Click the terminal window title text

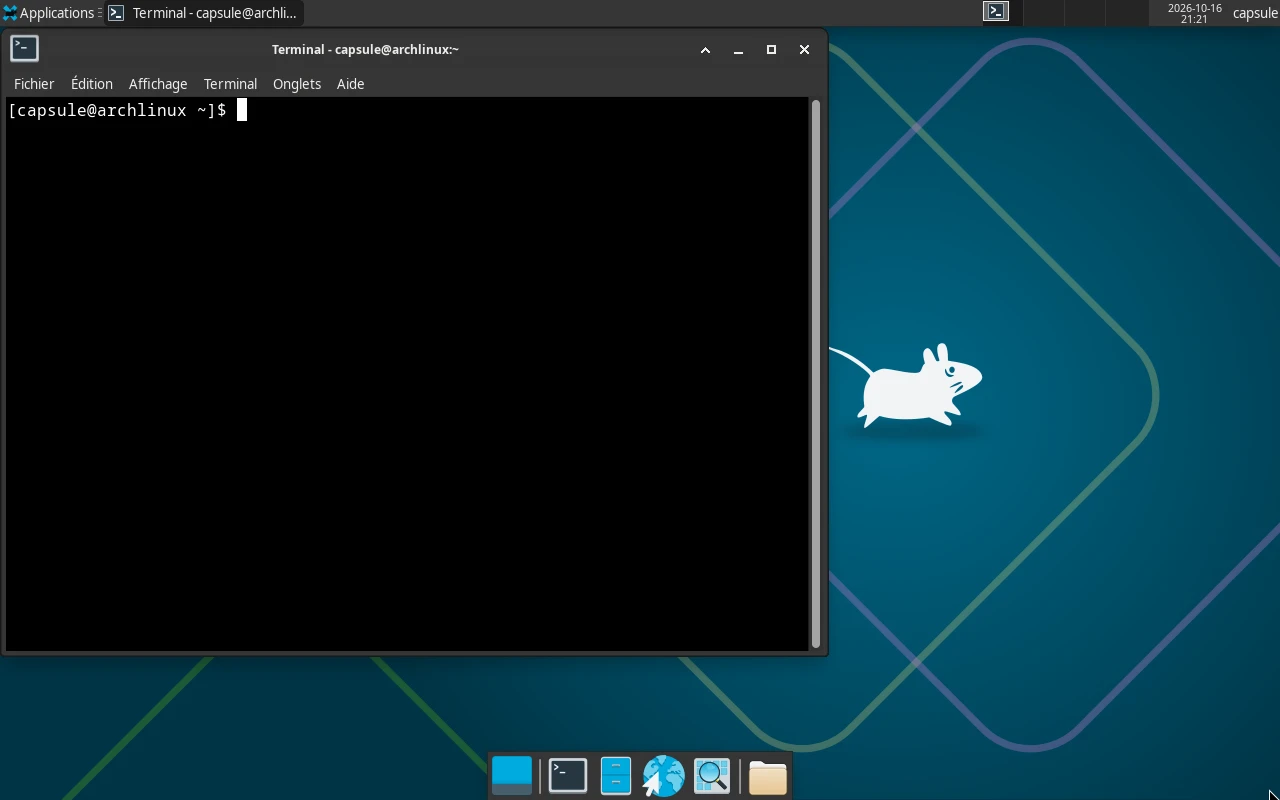[x=365, y=49]
